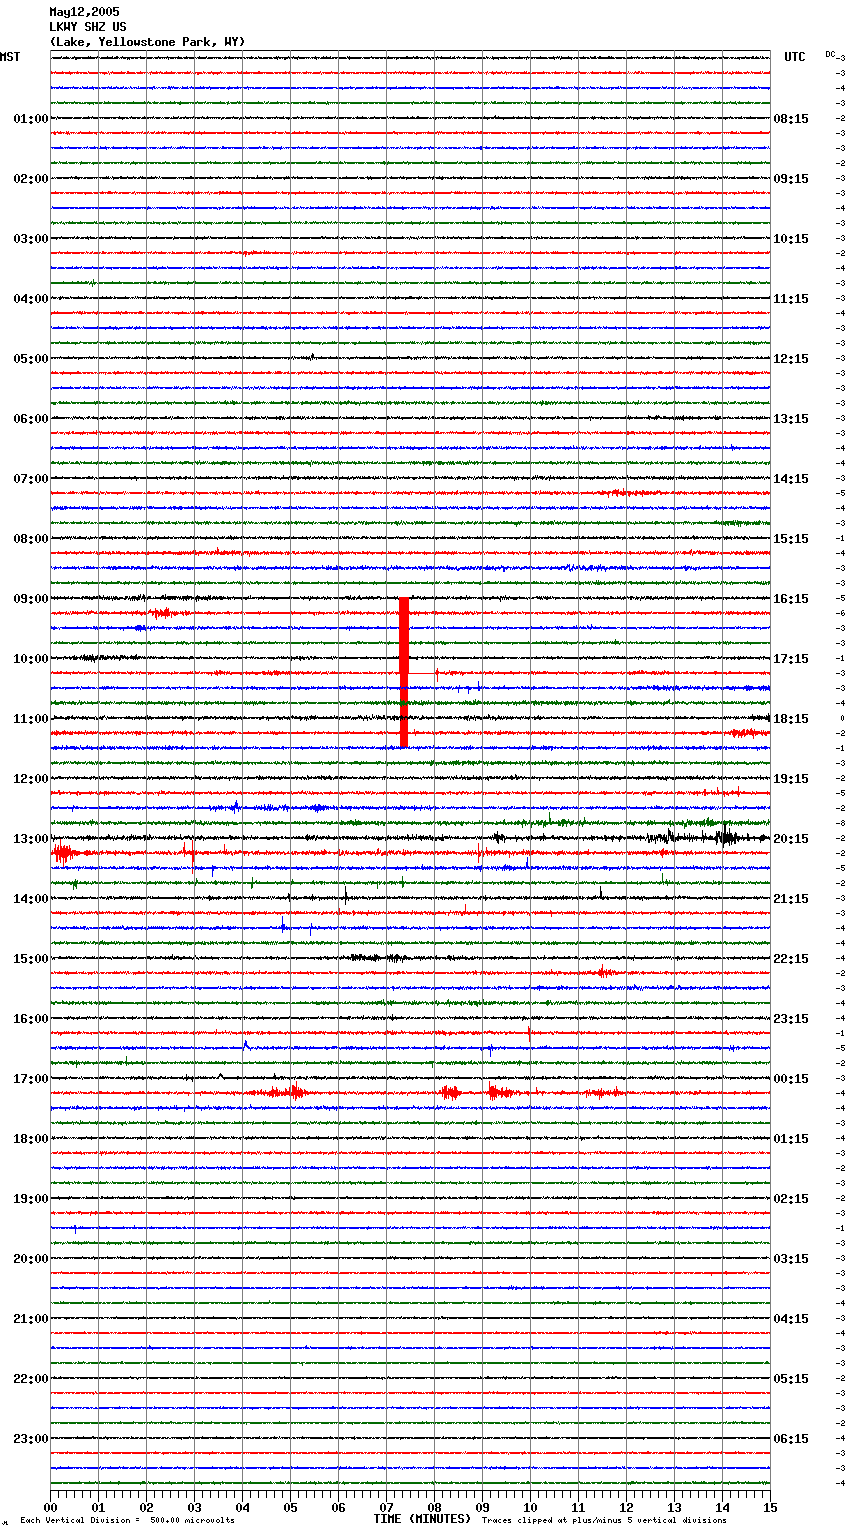Click minute 03 on the bottom axis
Image resolution: width=850 pixels, height=1534 pixels.
click(194, 1507)
